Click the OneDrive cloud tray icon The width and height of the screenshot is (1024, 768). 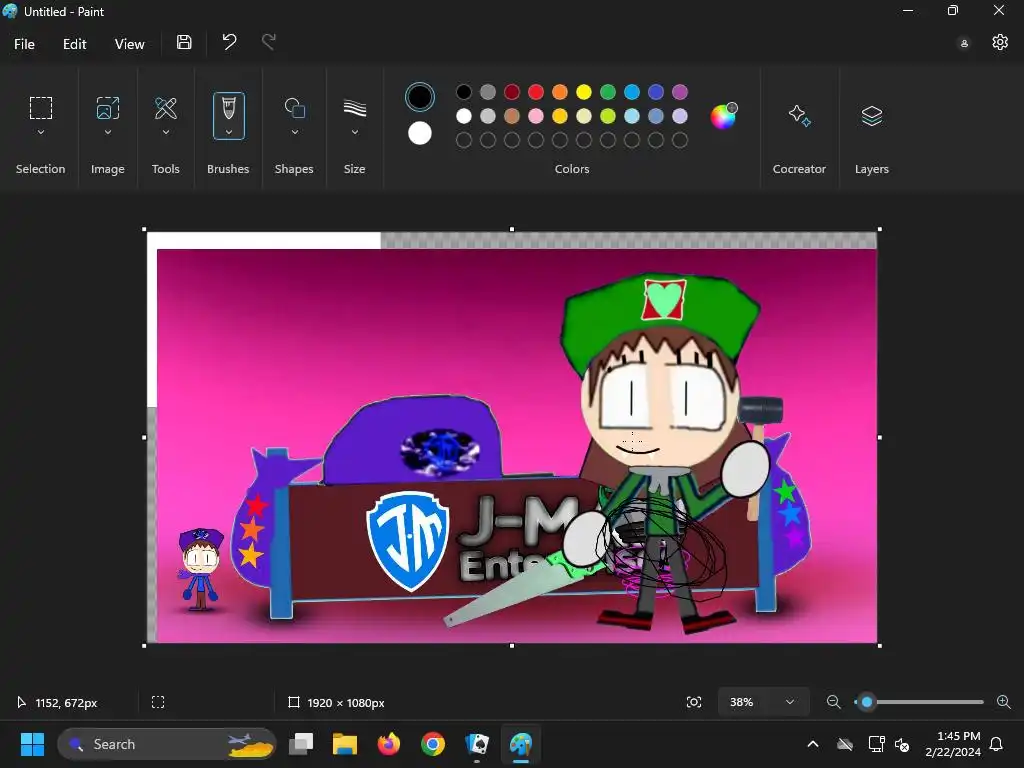[845, 744]
